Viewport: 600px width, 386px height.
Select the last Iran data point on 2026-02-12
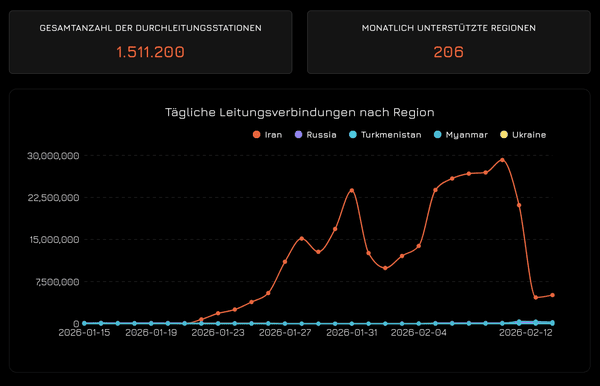click(552, 295)
